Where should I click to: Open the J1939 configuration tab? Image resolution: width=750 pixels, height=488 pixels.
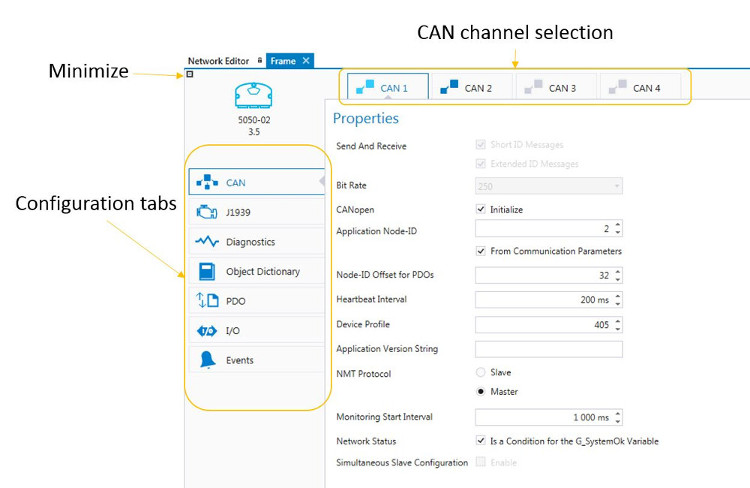pos(256,212)
